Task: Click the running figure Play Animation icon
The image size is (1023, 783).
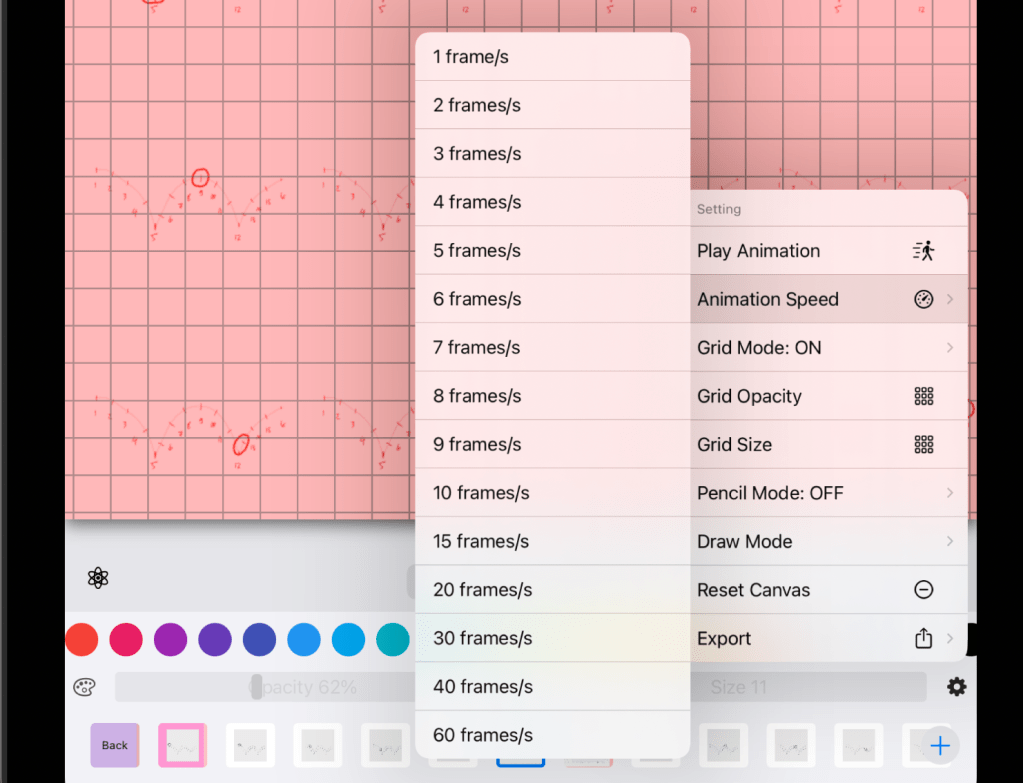Action: [x=923, y=251]
